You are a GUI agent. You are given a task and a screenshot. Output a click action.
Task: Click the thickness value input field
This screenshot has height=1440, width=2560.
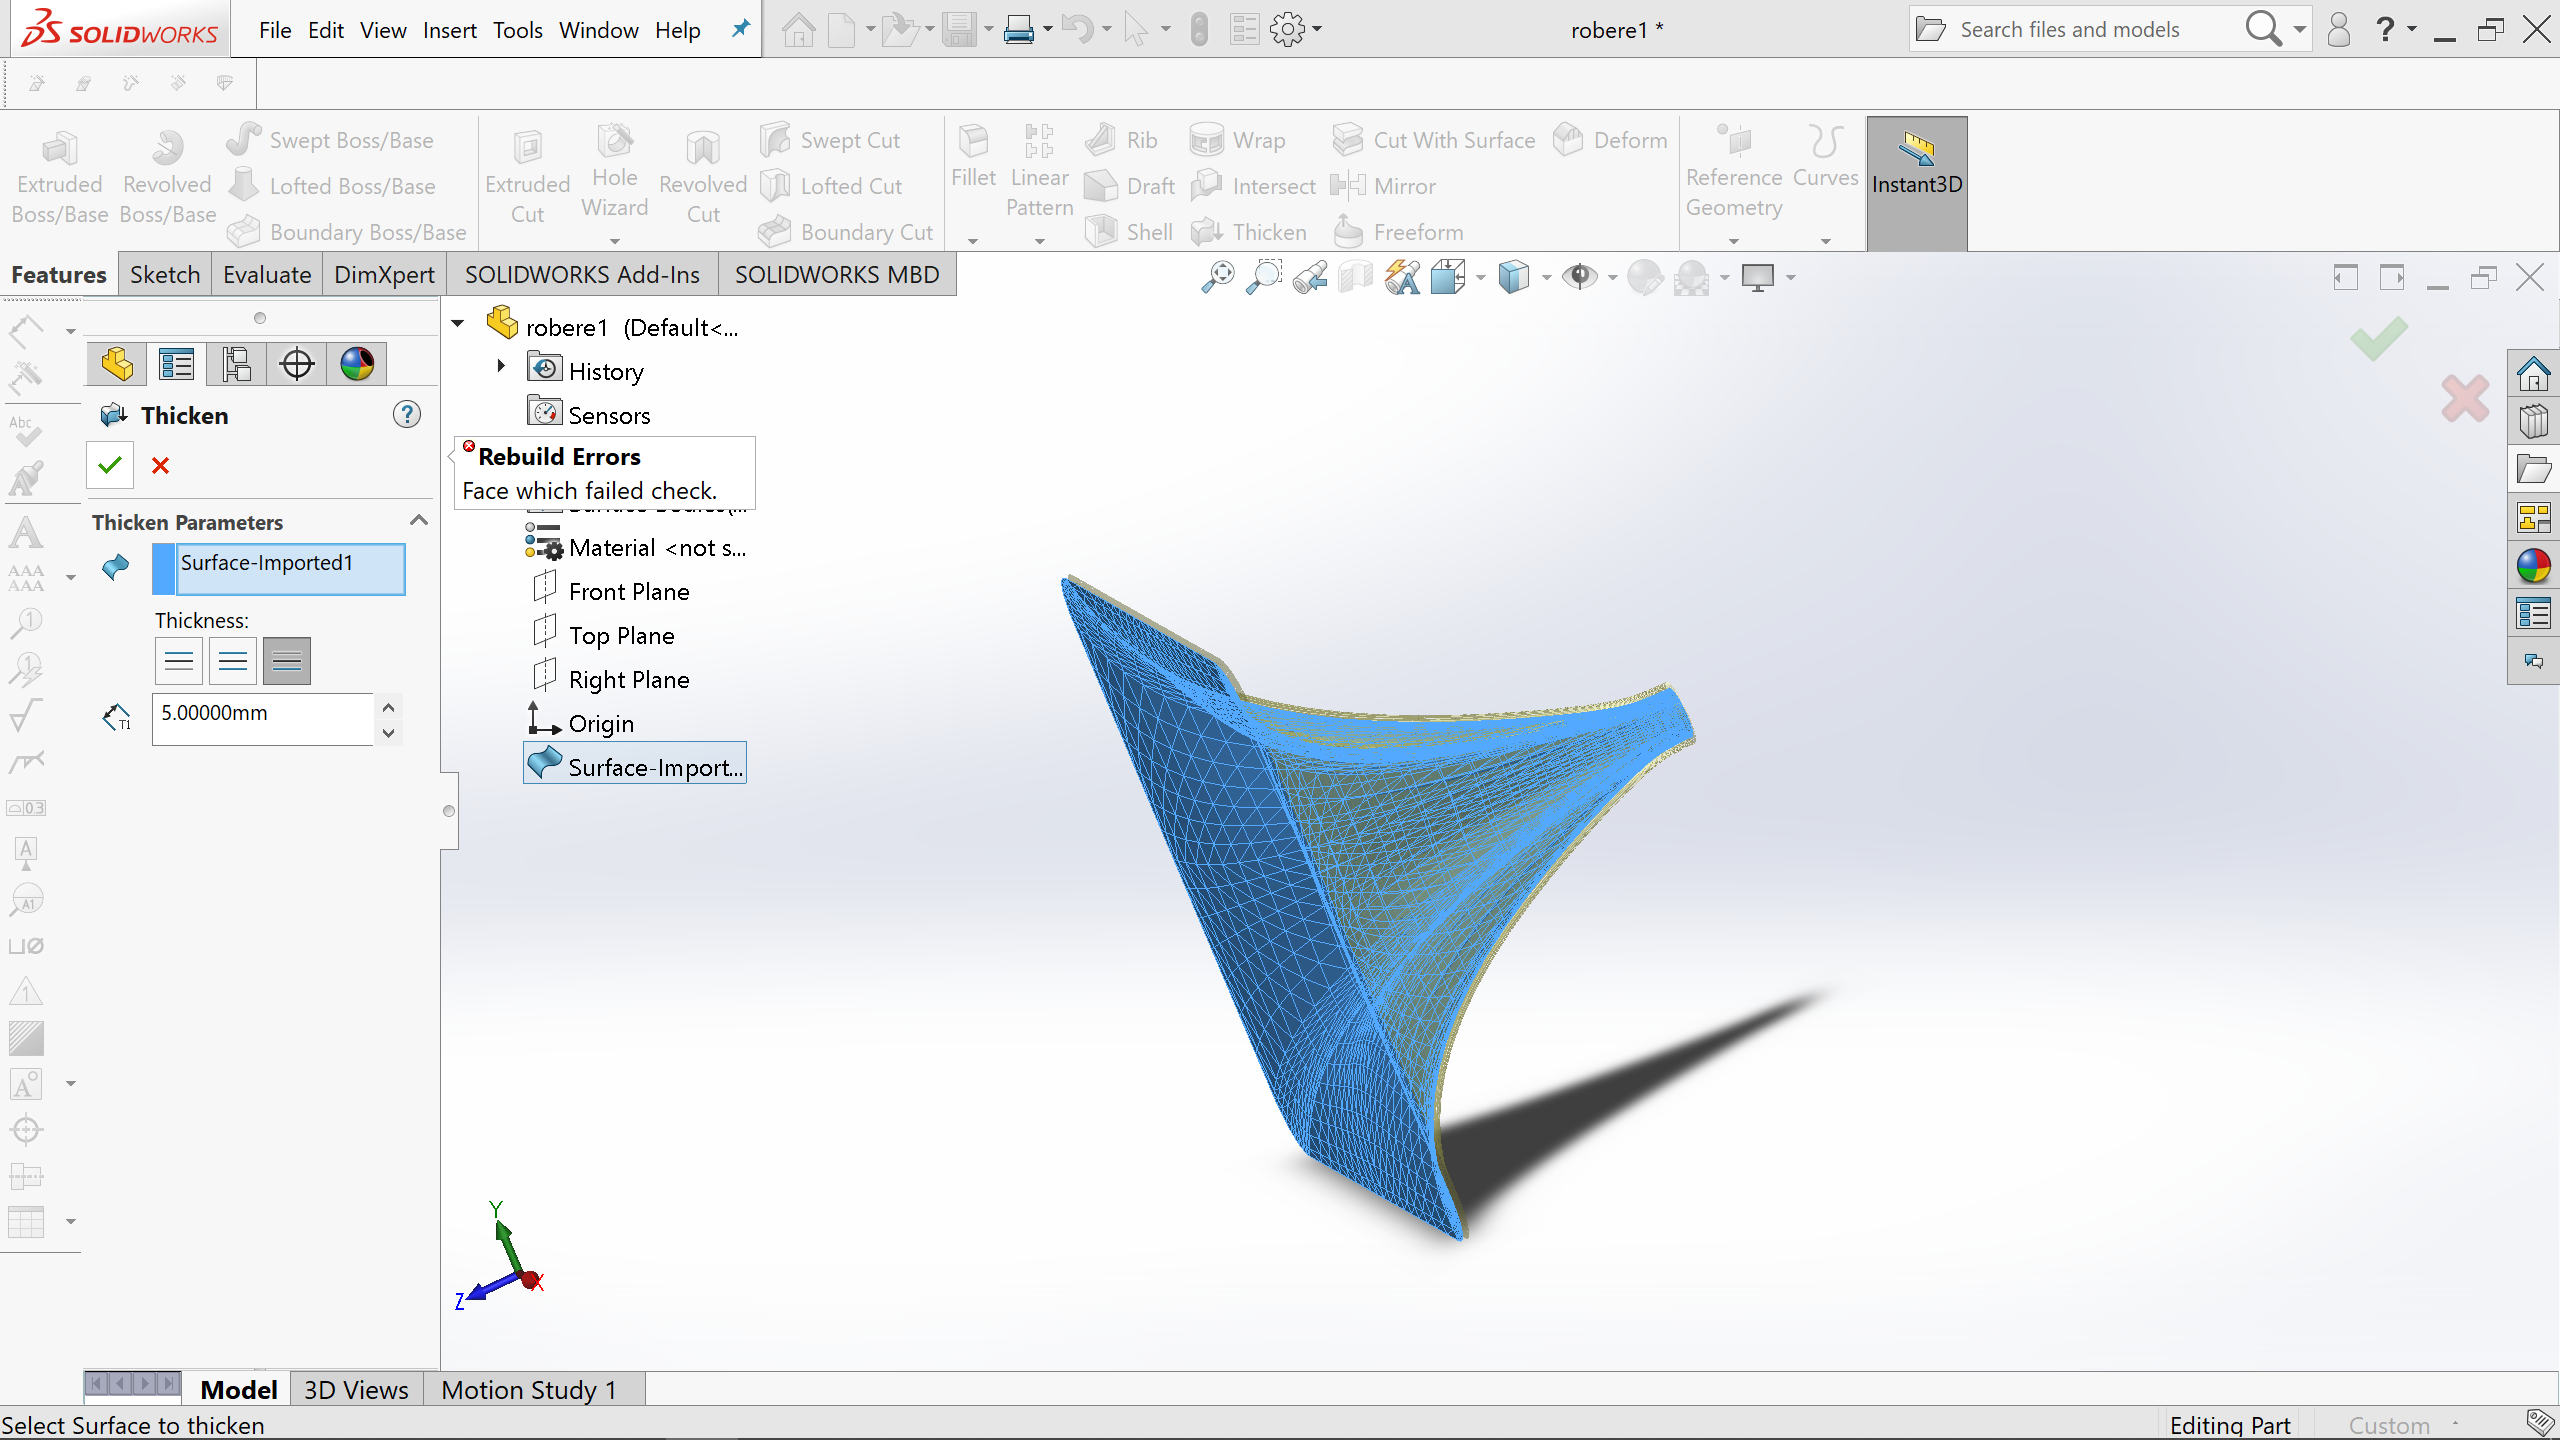[x=263, y=718]
